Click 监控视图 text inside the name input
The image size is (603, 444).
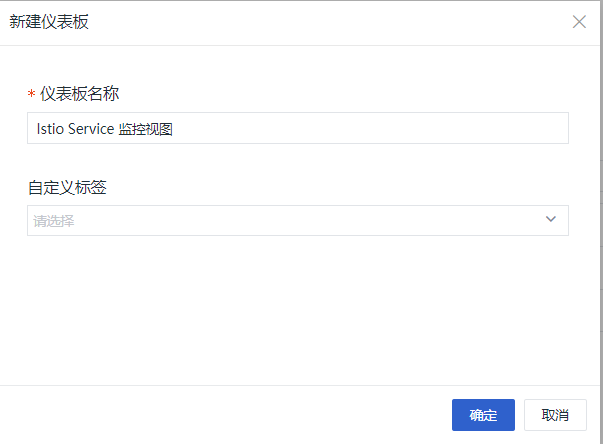[x=145, y=129]
